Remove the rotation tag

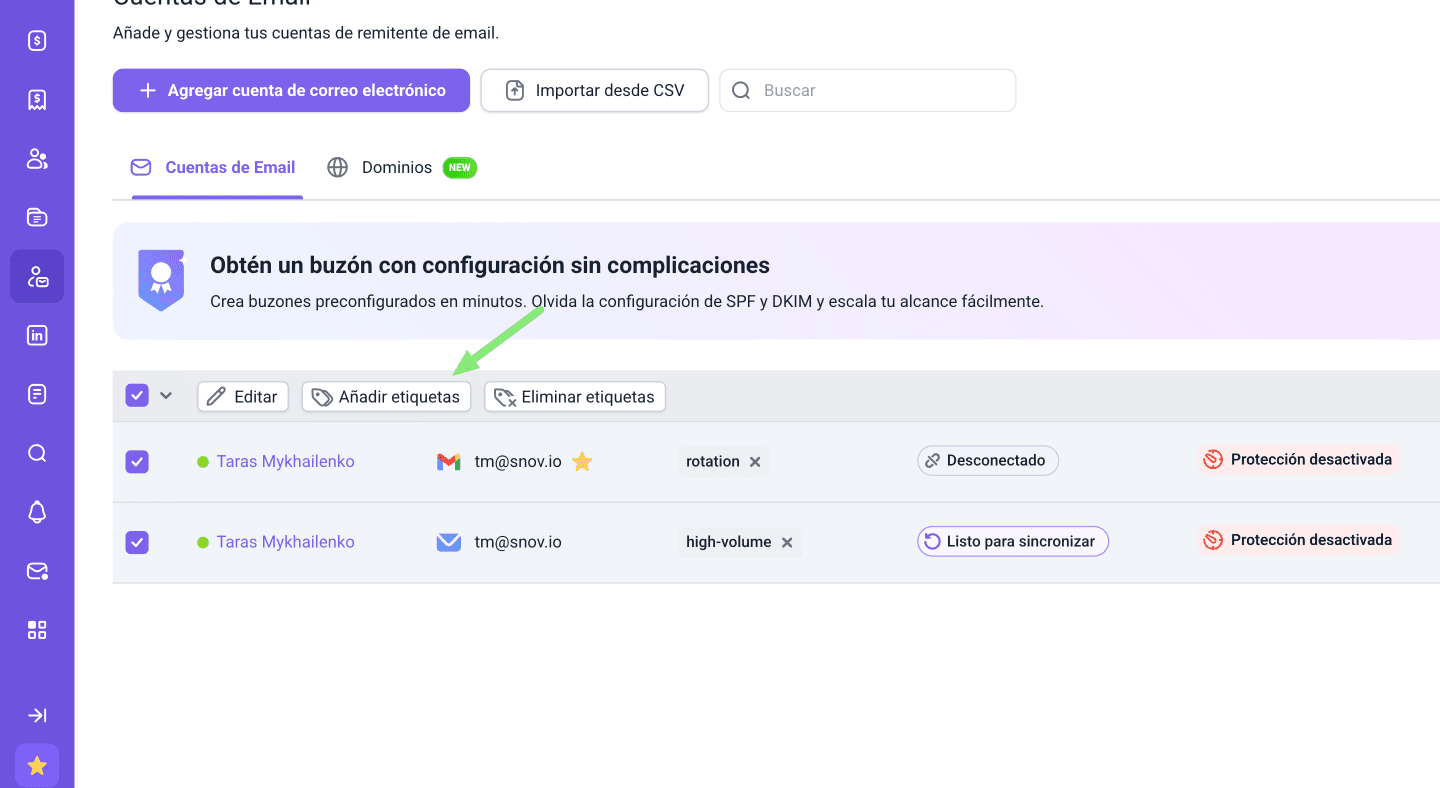click(755, 462)
